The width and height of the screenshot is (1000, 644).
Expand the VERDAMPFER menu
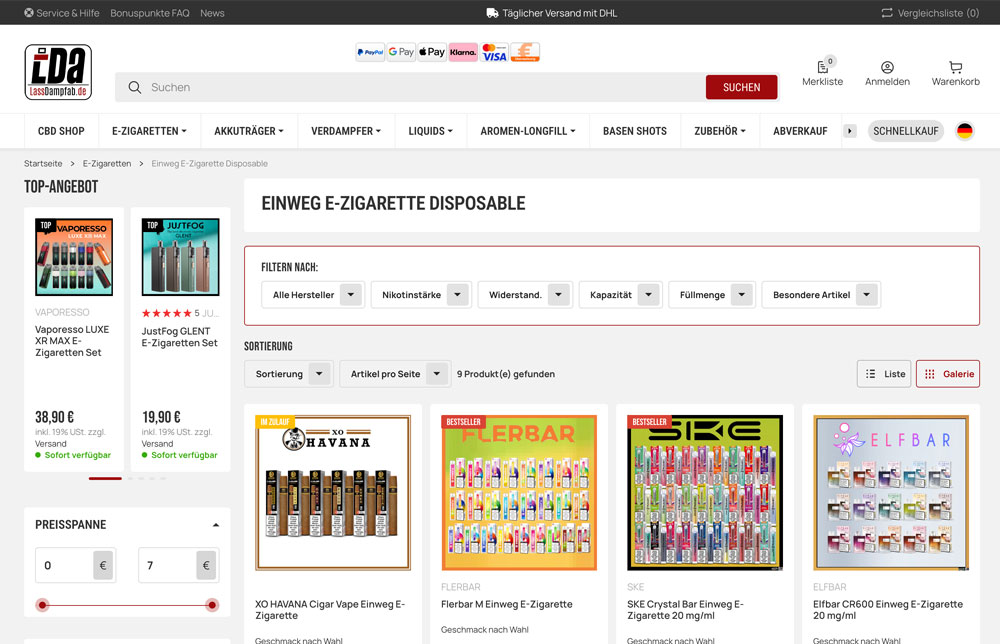coord(346,131)
